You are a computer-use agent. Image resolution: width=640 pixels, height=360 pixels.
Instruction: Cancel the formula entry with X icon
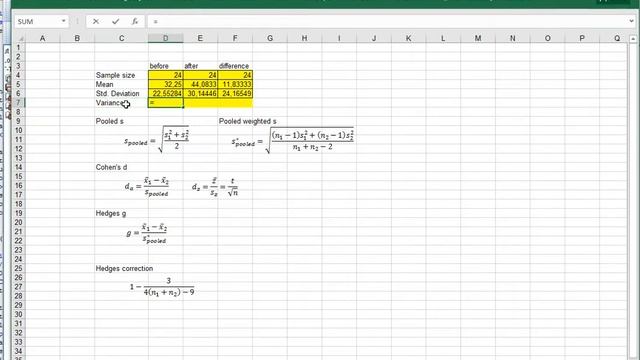pyautogui.click(x=96, y=21)
